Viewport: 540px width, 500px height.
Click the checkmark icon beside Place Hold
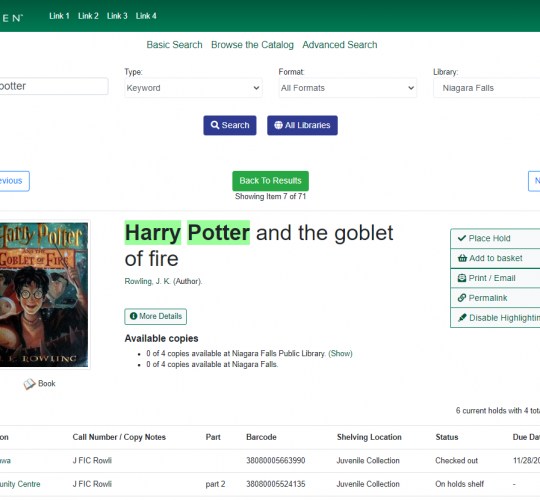[x=462, y=238]
